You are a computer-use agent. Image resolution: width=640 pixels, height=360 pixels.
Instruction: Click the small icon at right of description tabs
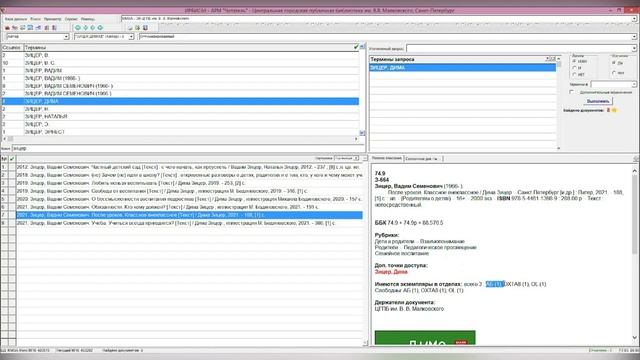[x=636, y=158]
